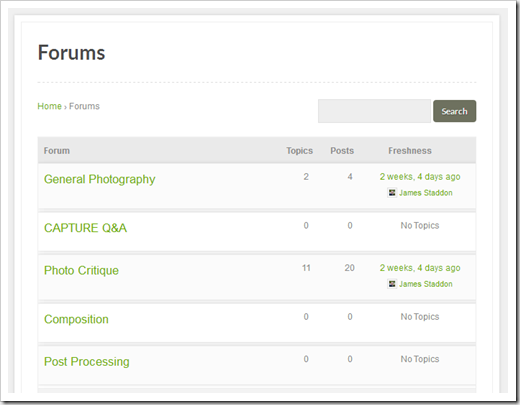Open the CAPTURE Q&A forum

(85, 228)
